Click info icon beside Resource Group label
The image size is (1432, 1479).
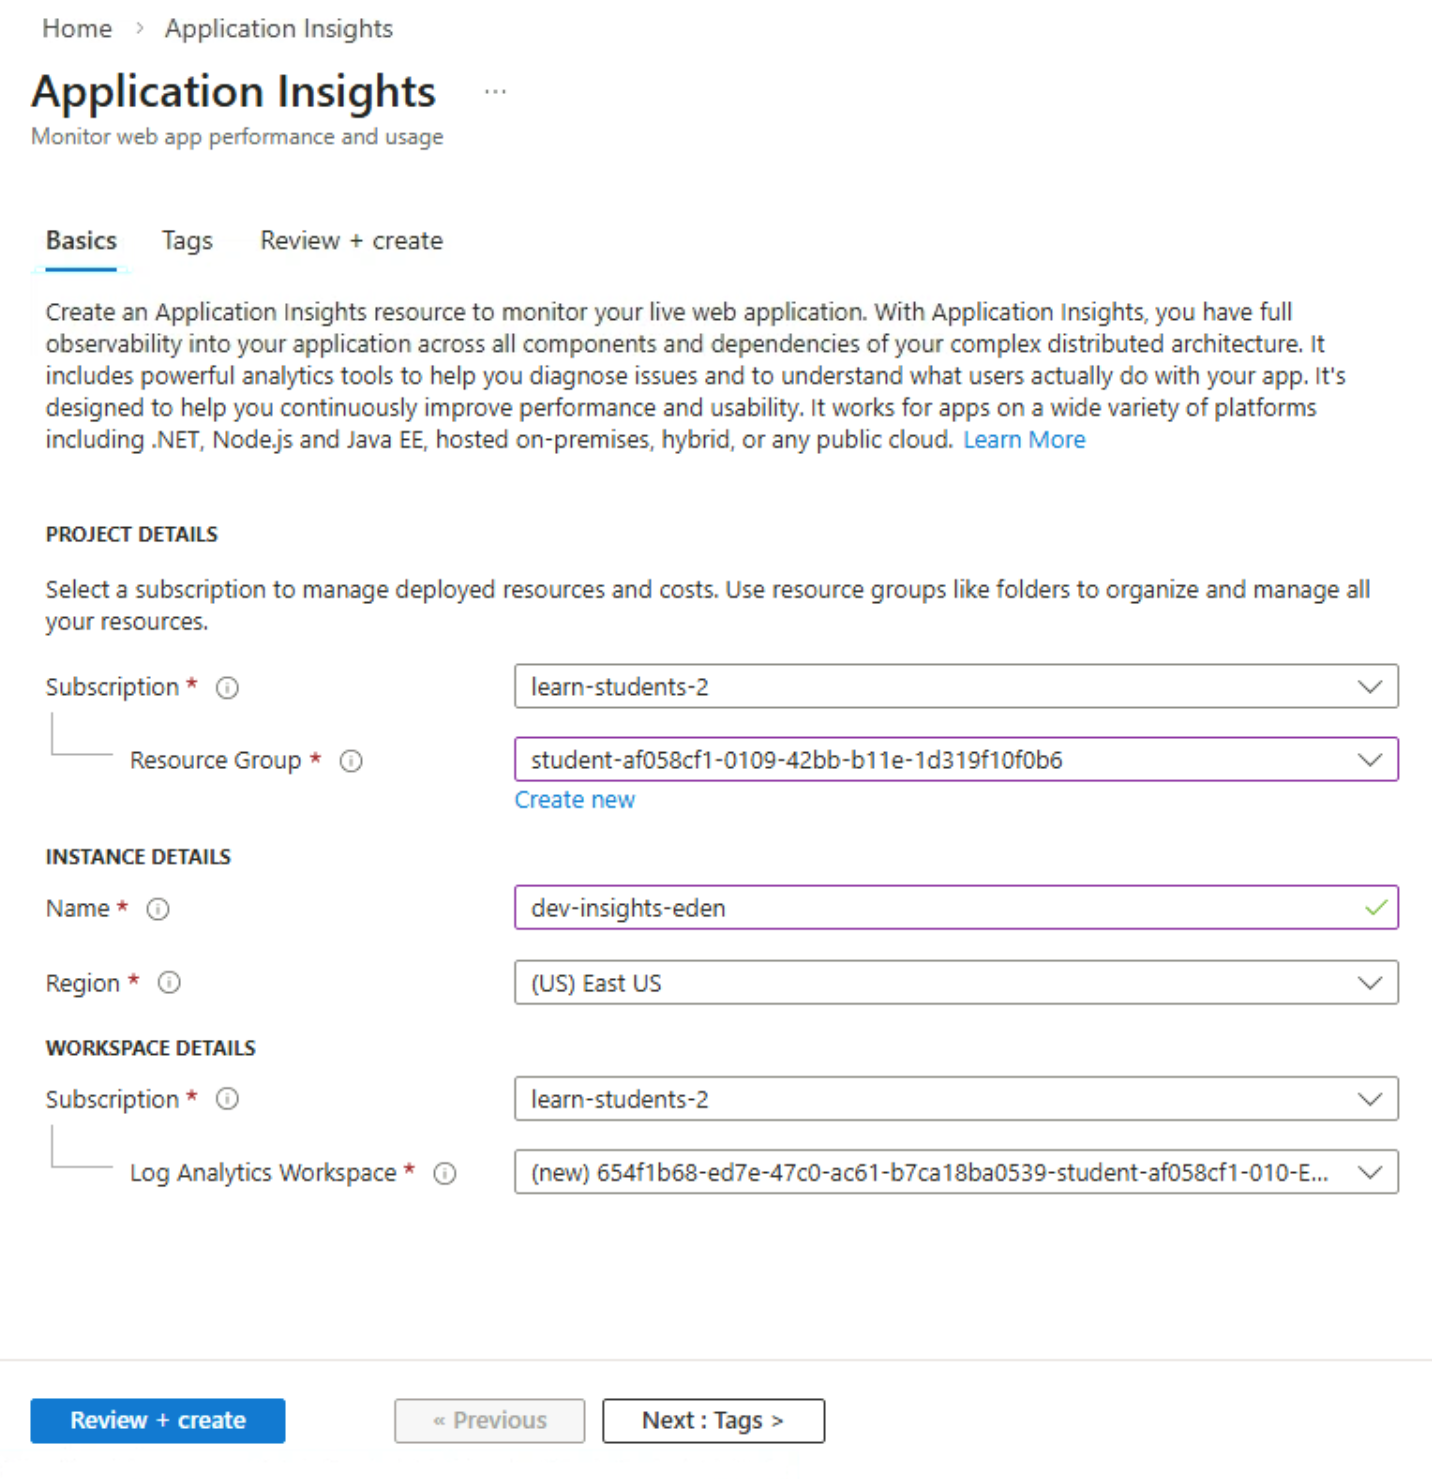pyautogui.click(x=351, y=761)
